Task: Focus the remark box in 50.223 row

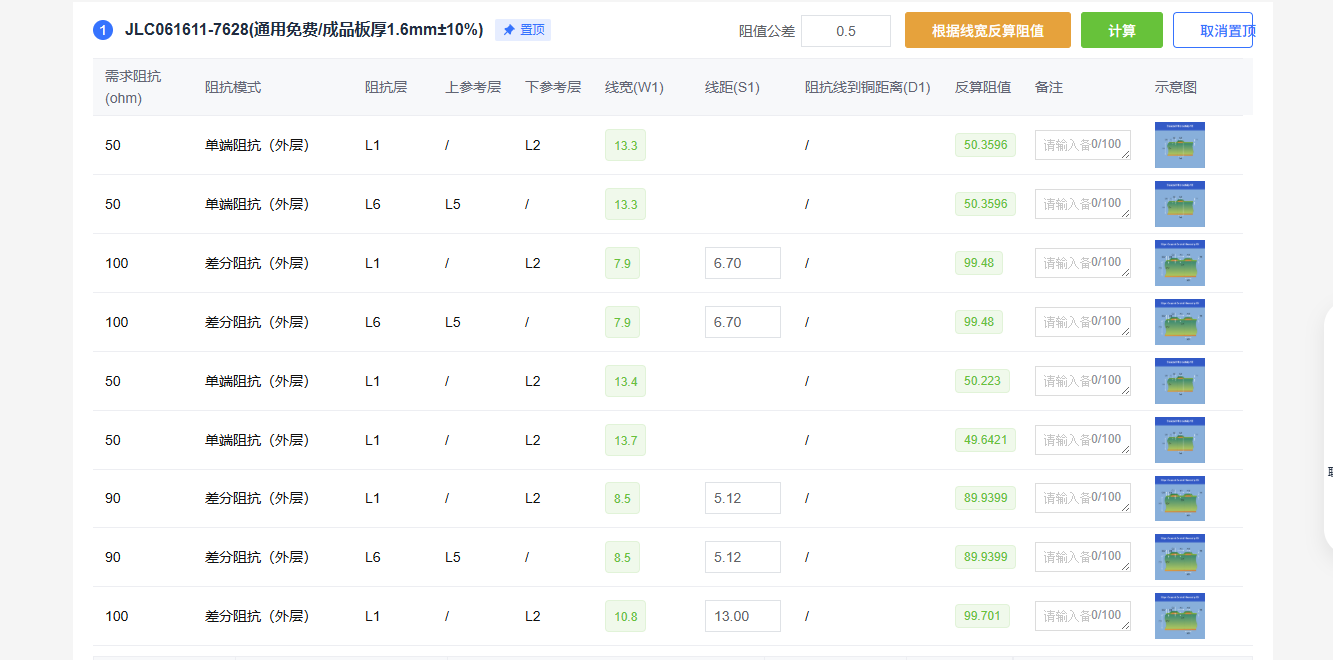Action: tap(1083, 381)
